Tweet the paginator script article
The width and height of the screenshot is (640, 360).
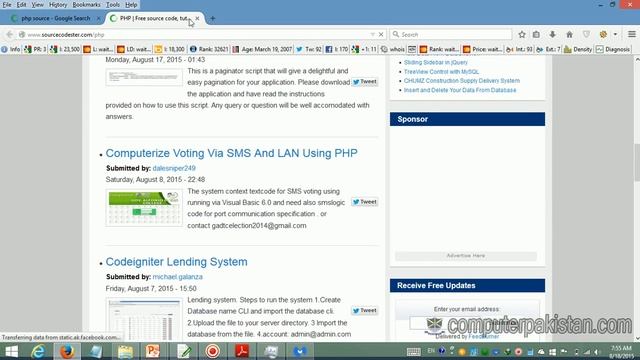(364, 82)
